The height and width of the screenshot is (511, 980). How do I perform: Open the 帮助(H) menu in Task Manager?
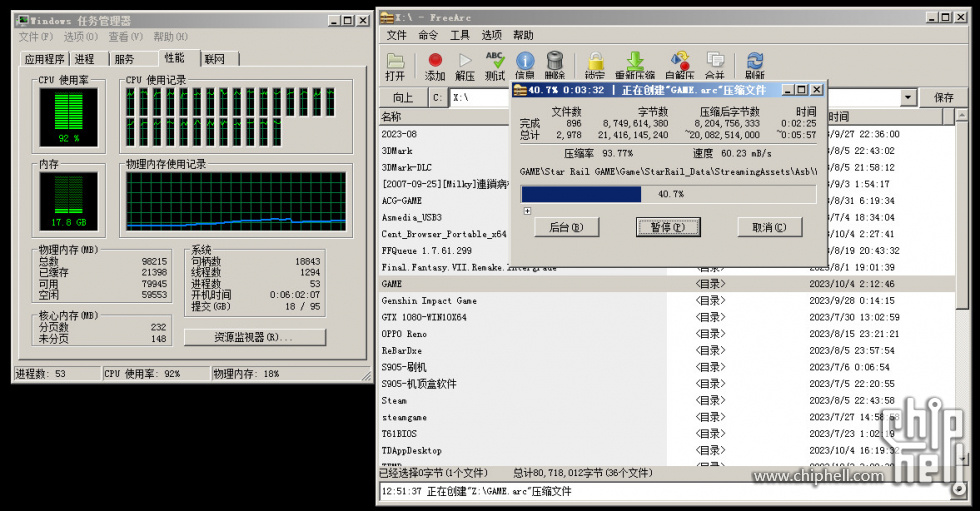[171, 37]
